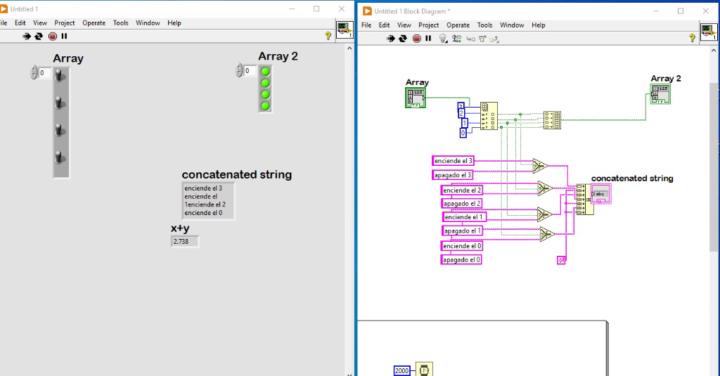Select the Array 2 indicator terminal
This screenshot has width=720, height=376.
pos(660,94)
